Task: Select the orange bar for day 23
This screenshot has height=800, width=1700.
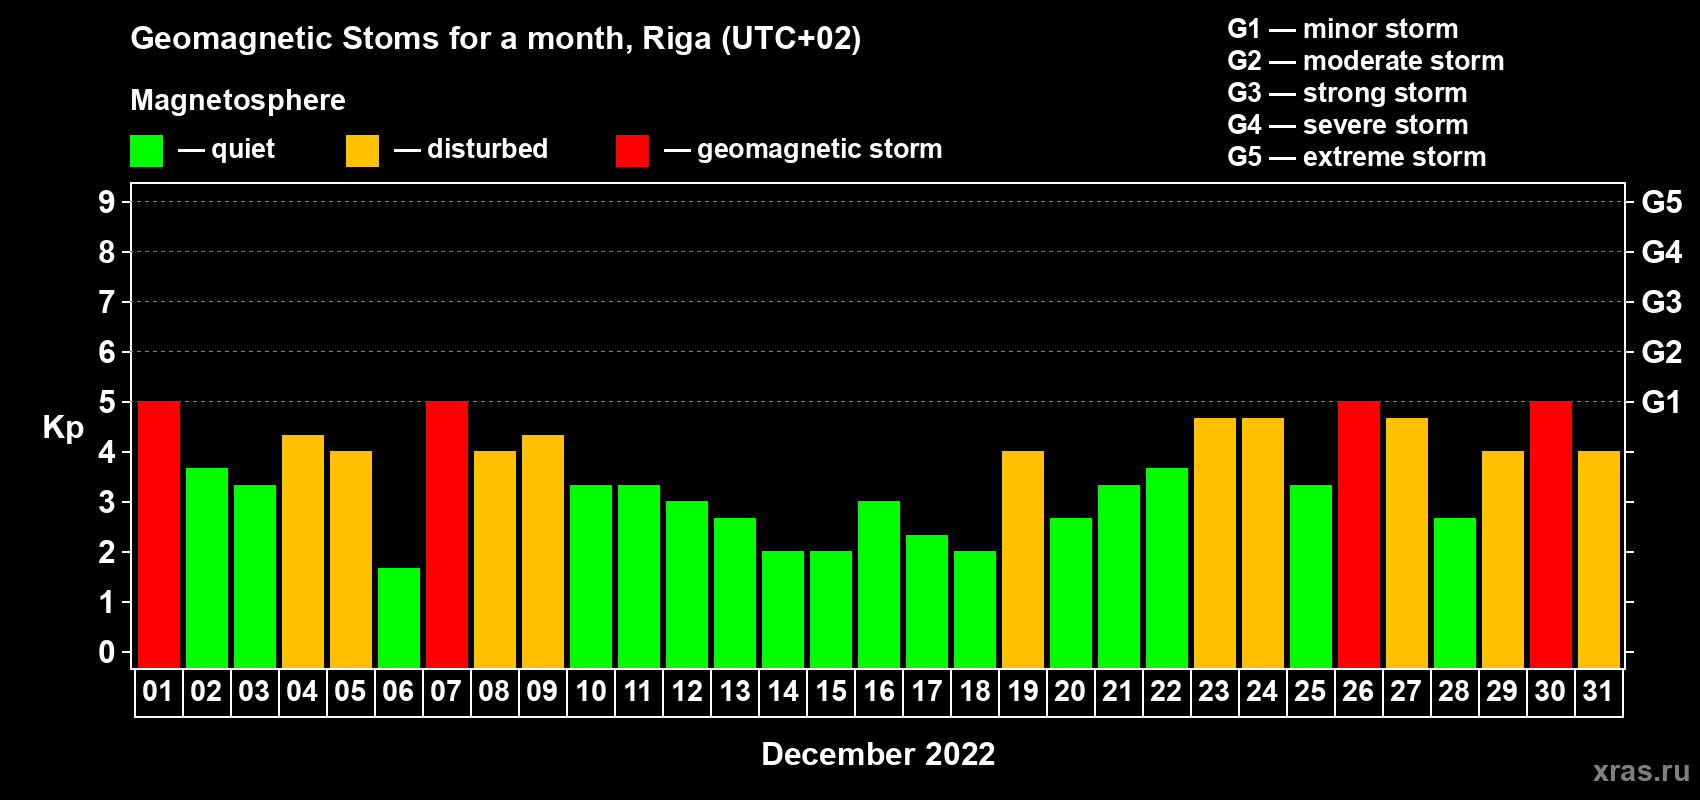Action: 1215,543
